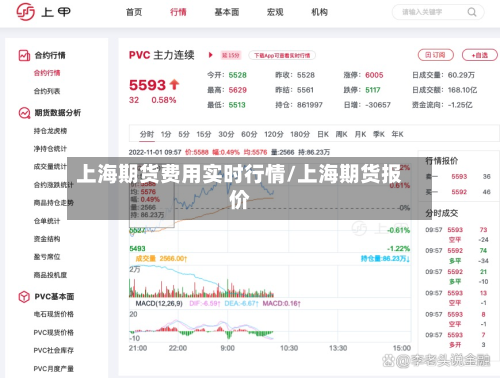Switch chart to 月K view
This screenshot has height=378, width=500.
pos(360,134)
